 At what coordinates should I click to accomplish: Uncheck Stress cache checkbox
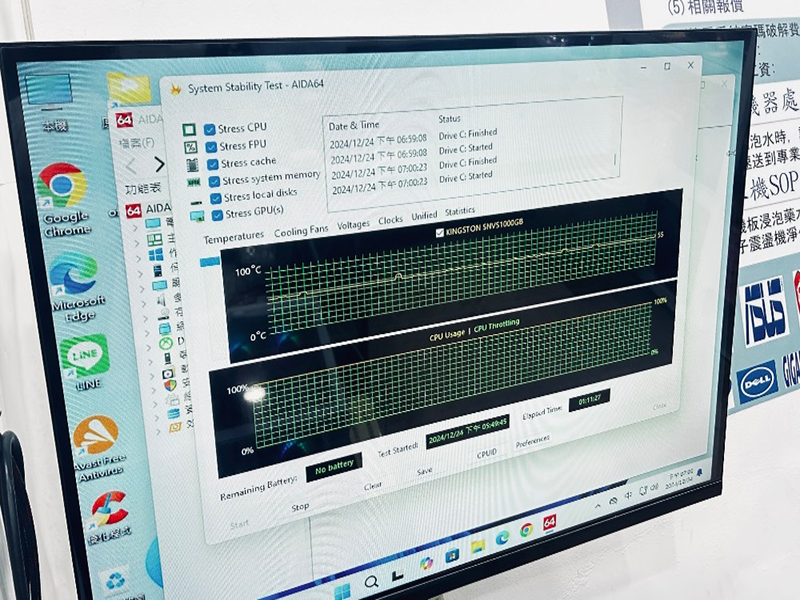coord(213,165)
